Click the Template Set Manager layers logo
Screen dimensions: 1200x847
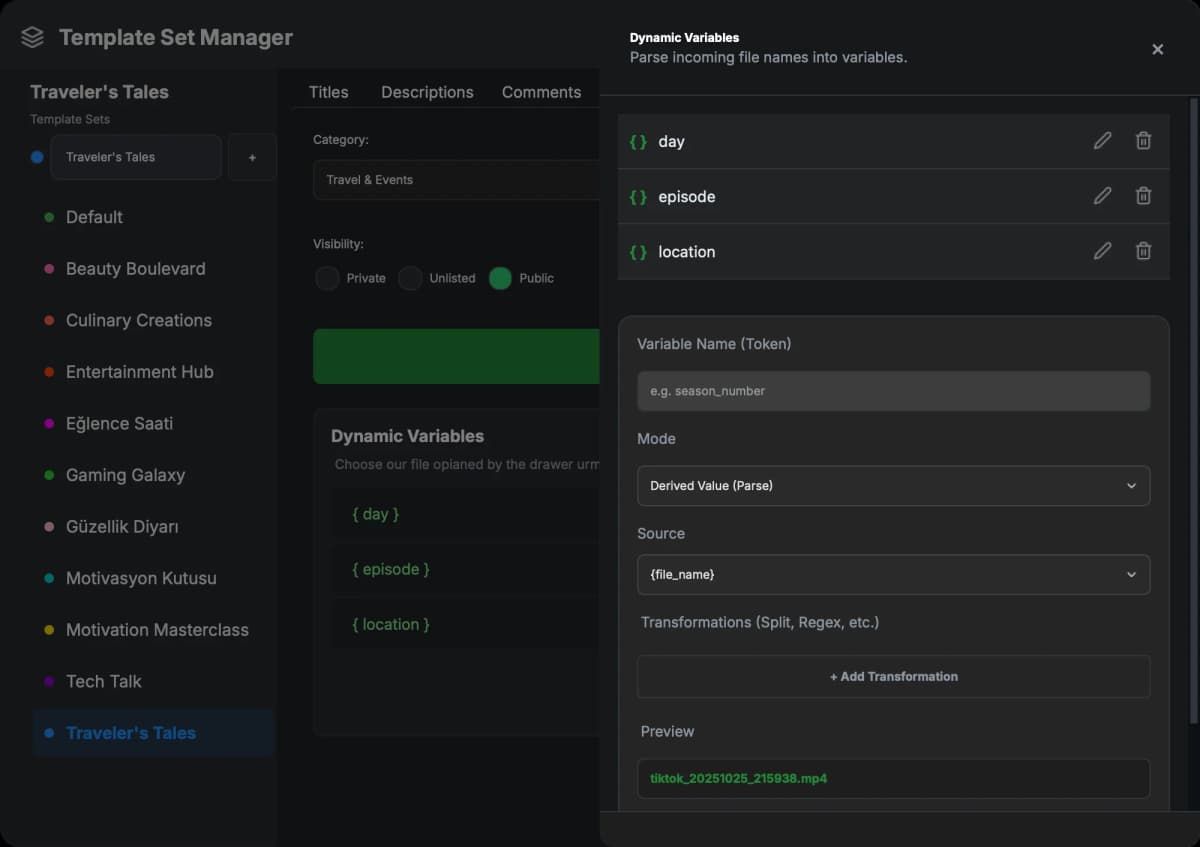click(33, 38)
